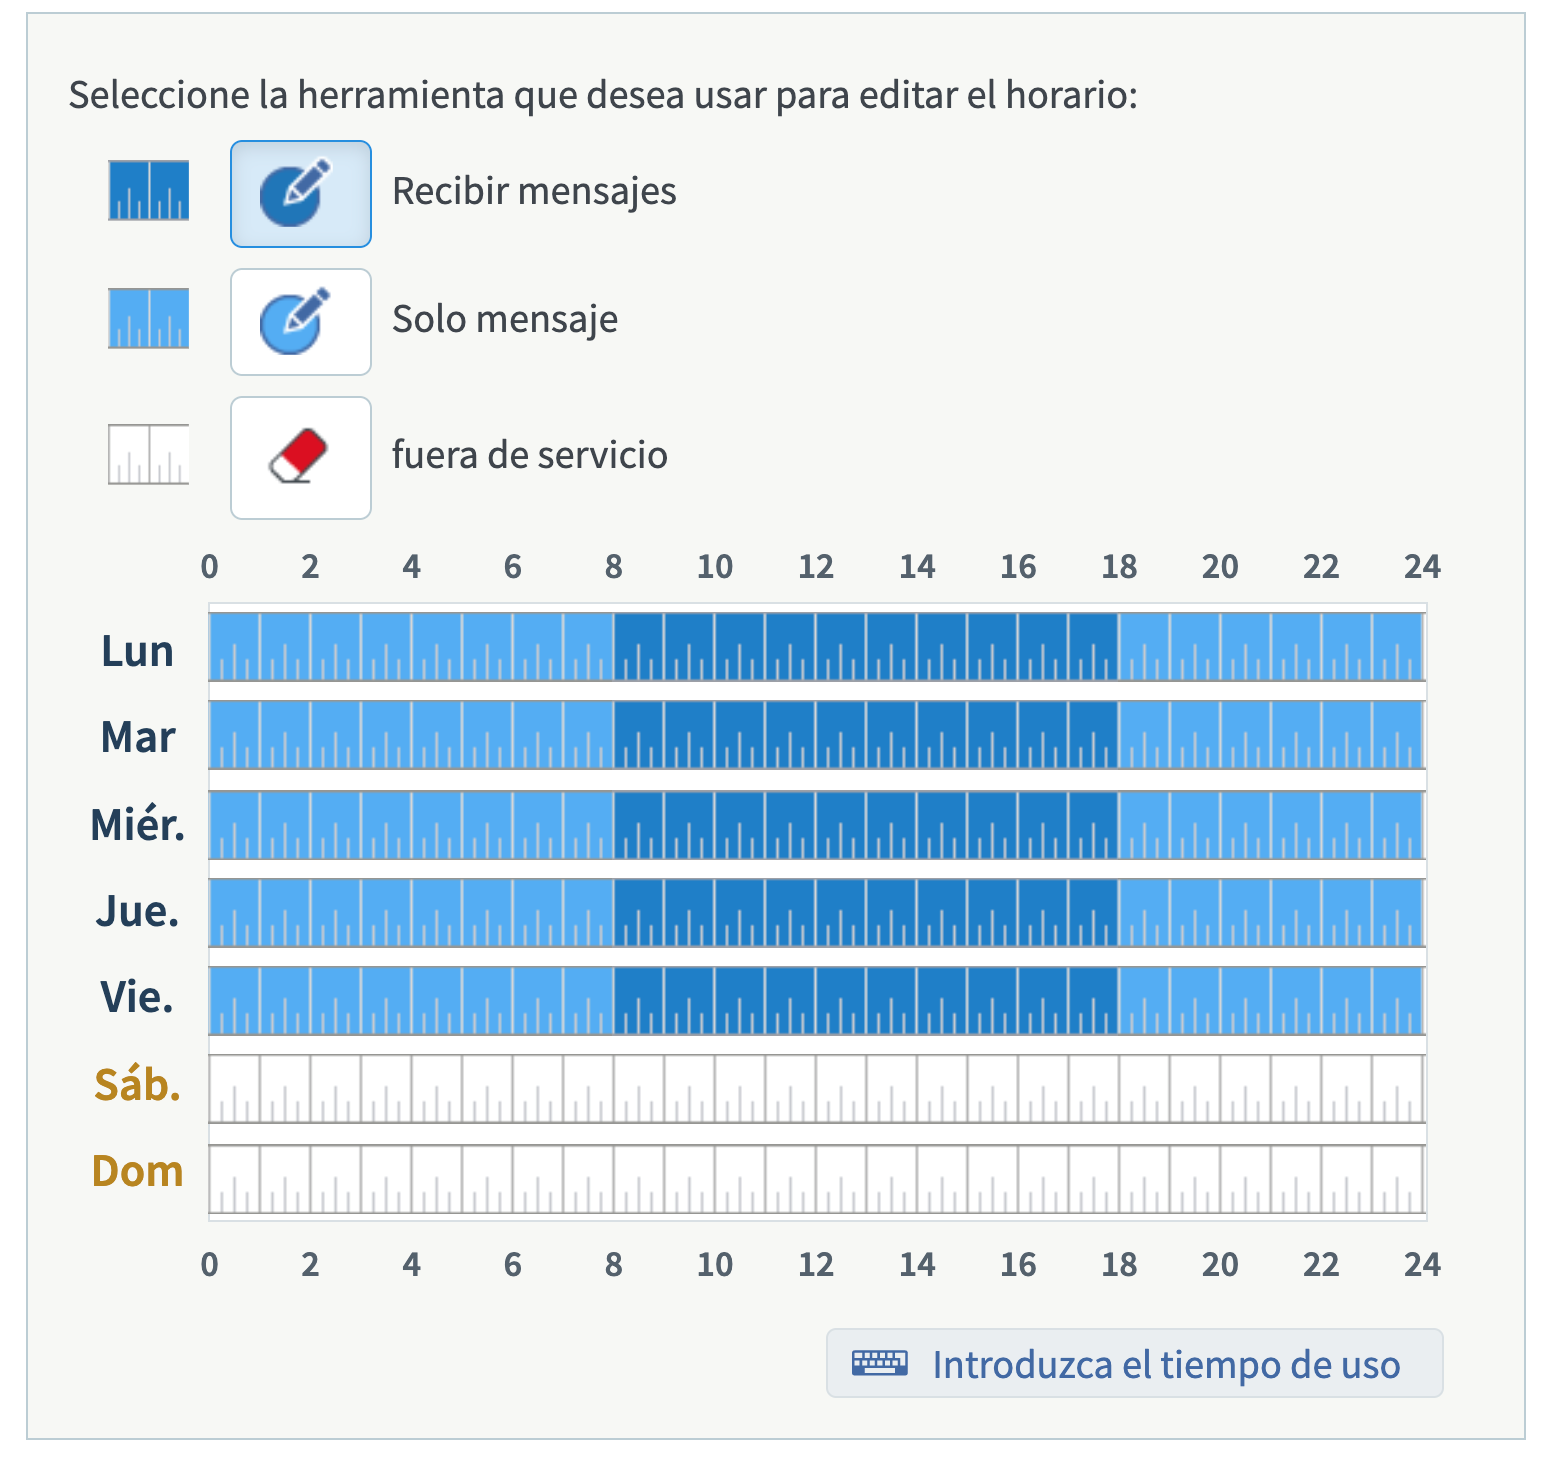
Task: Click the white fuera de servicio legend swatch
Action: [x=149, y=454]
